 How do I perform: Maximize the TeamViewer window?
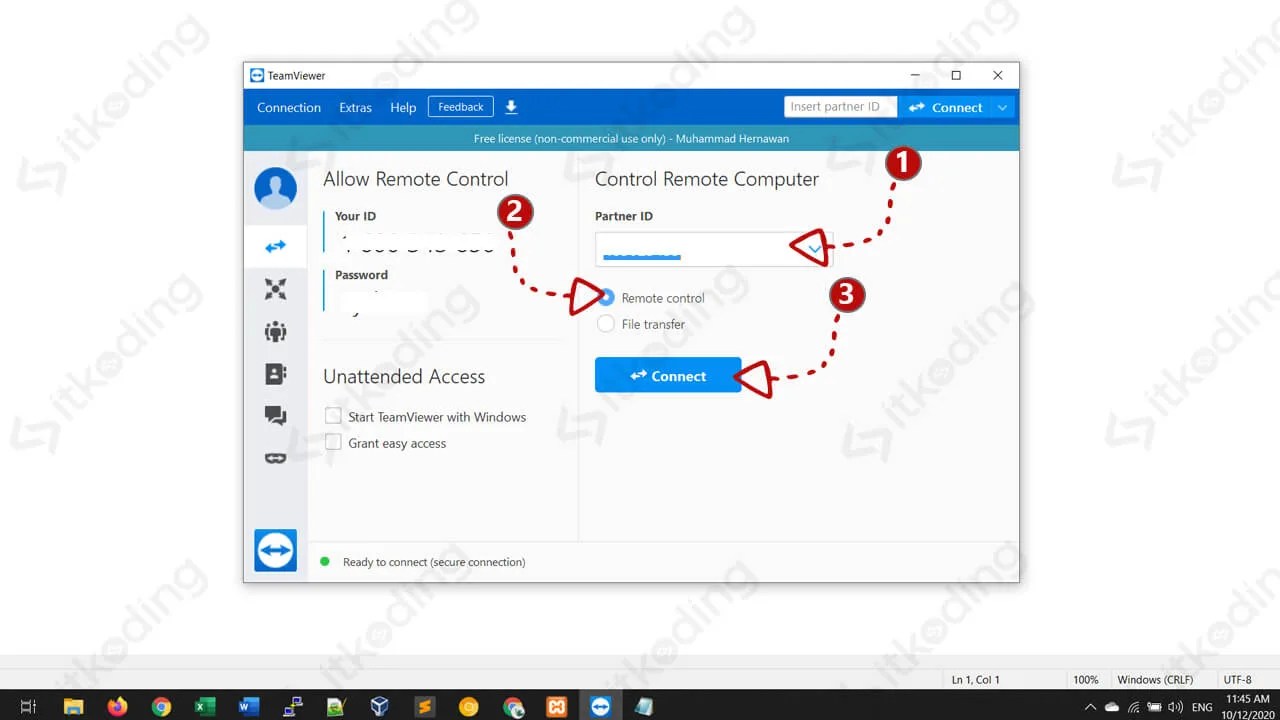(x=956, y=75)
